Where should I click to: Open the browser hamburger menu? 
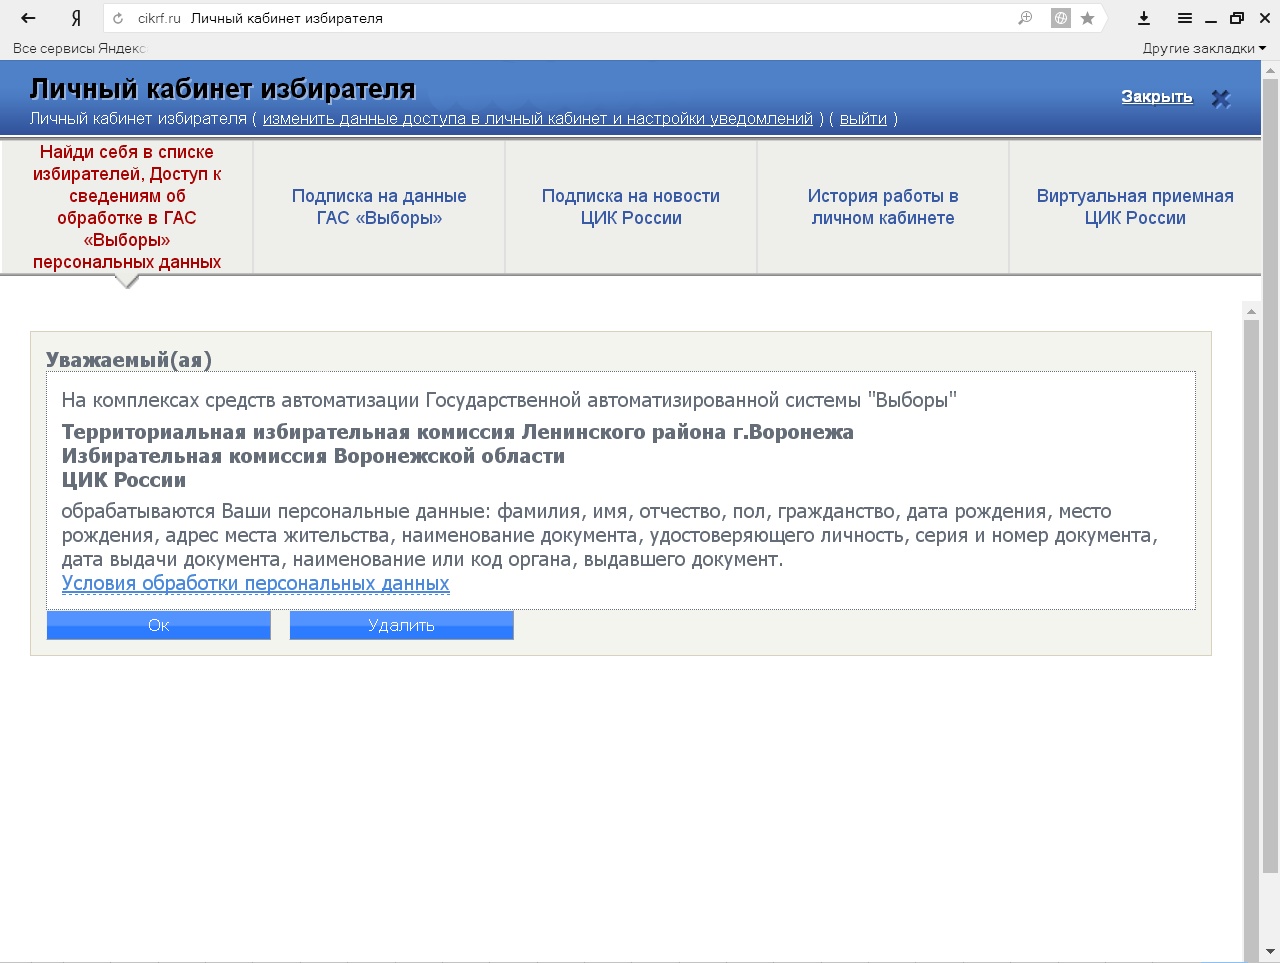(x=1185, y=18)
